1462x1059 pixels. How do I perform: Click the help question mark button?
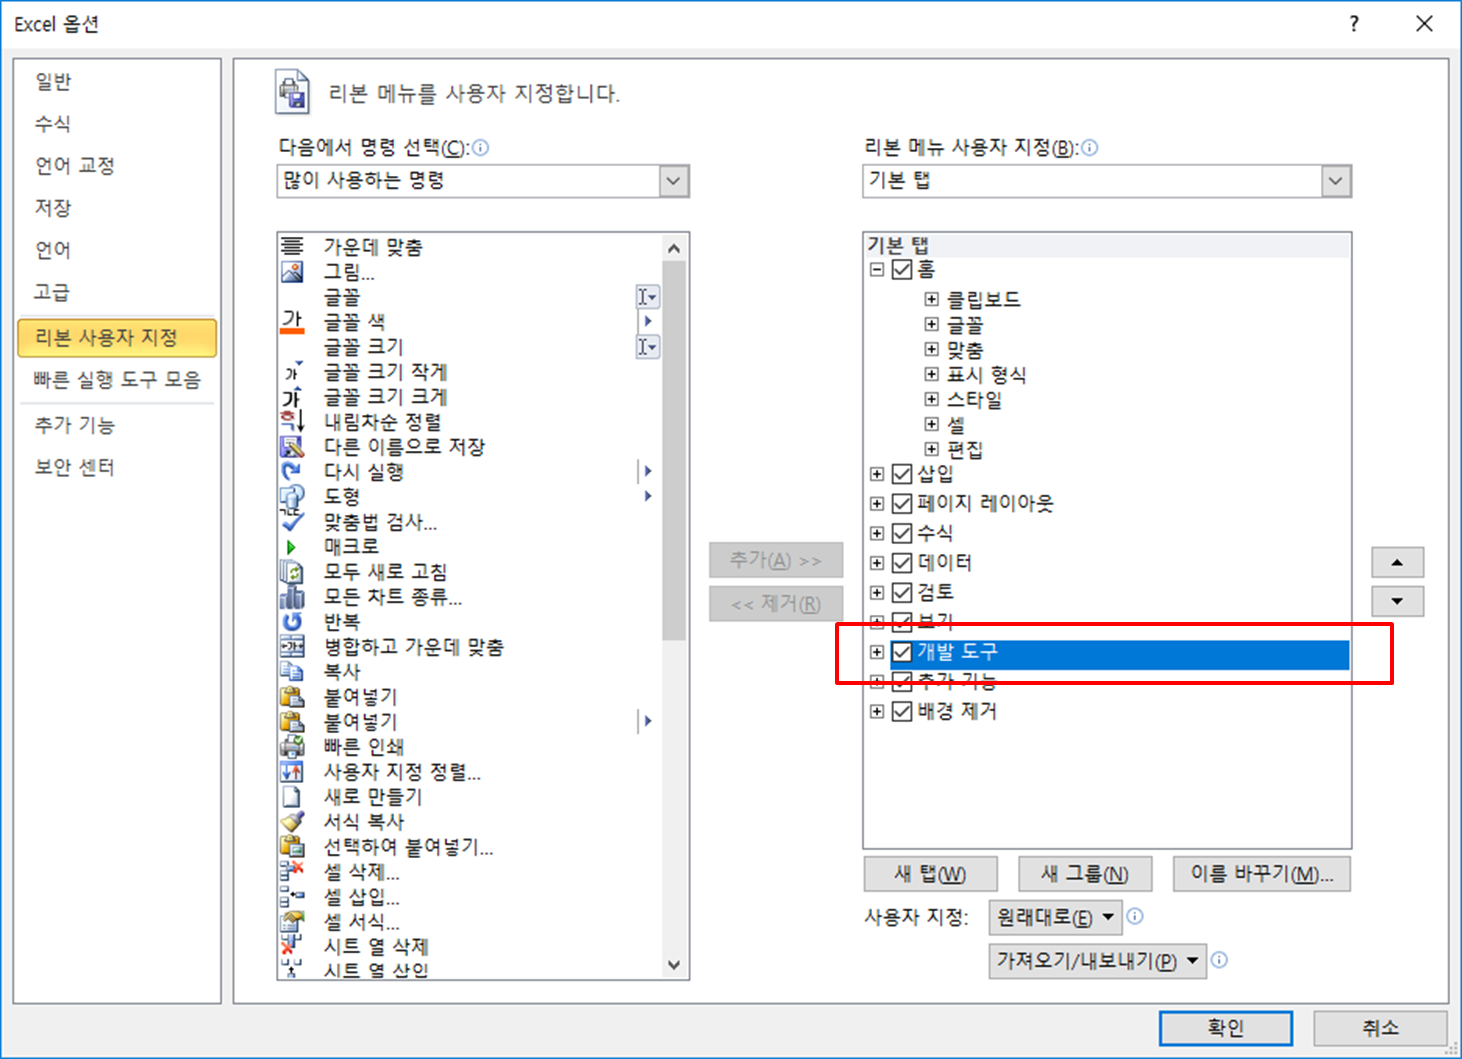click(1354, 24)
